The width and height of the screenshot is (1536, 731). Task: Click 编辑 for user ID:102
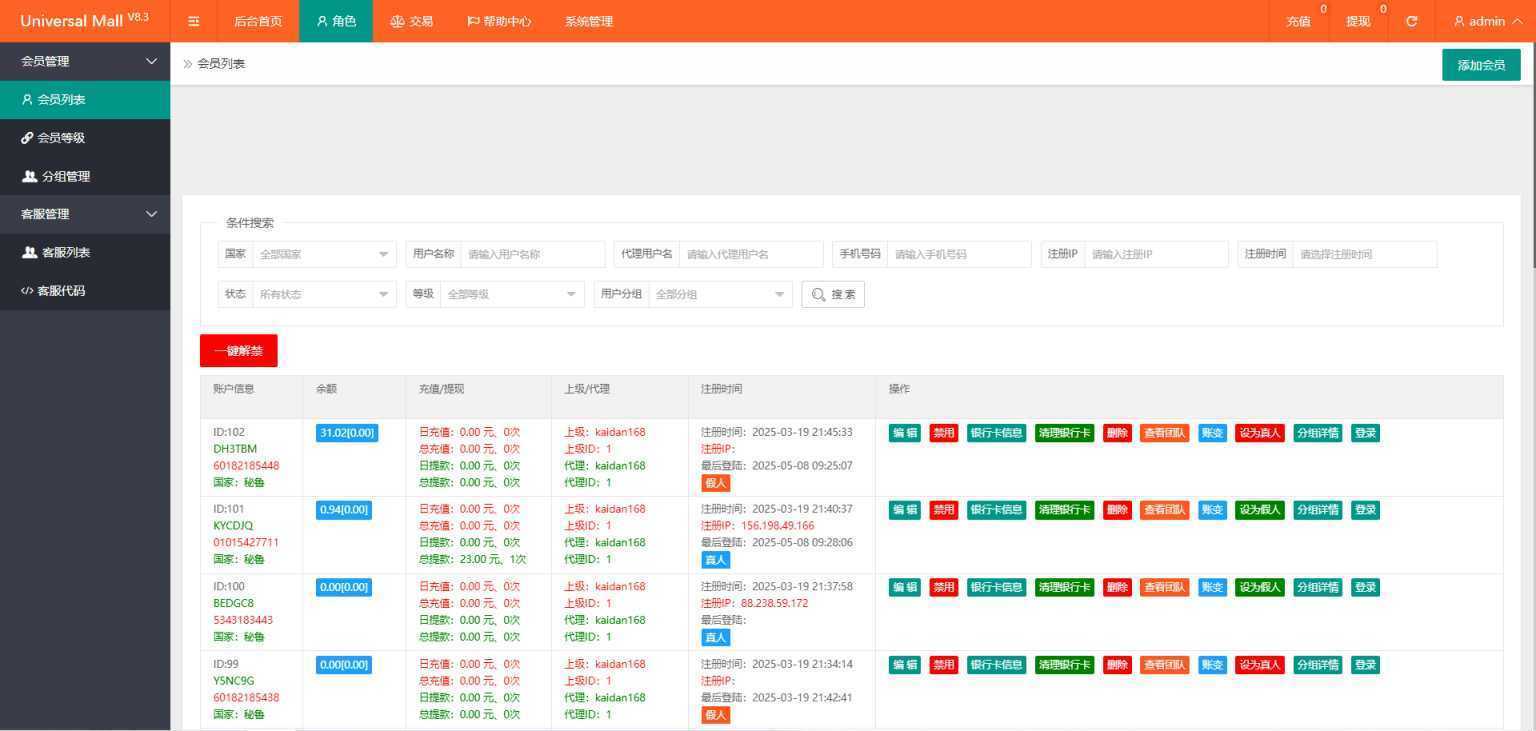pyautogui.click(x=905, y=433)
